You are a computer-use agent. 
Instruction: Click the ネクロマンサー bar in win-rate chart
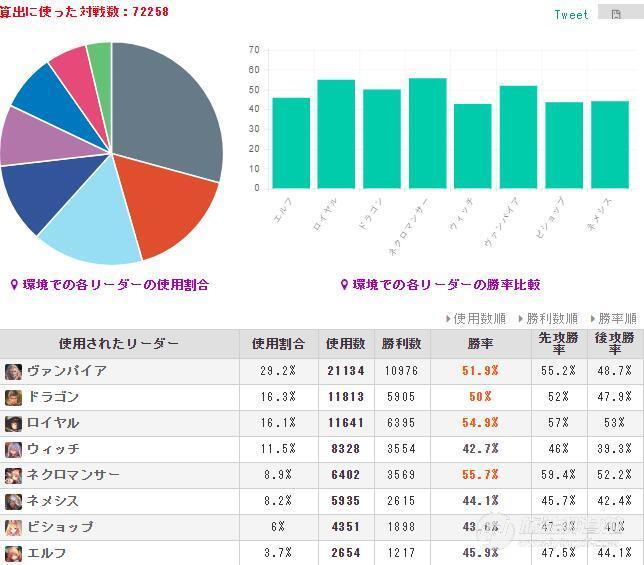coord(428,133)
